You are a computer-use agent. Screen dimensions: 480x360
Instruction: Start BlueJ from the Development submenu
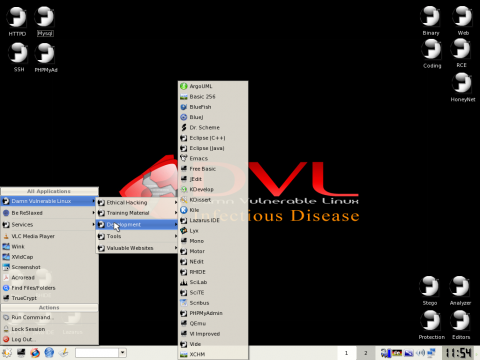pyautogui.click(x=213, y=117)
